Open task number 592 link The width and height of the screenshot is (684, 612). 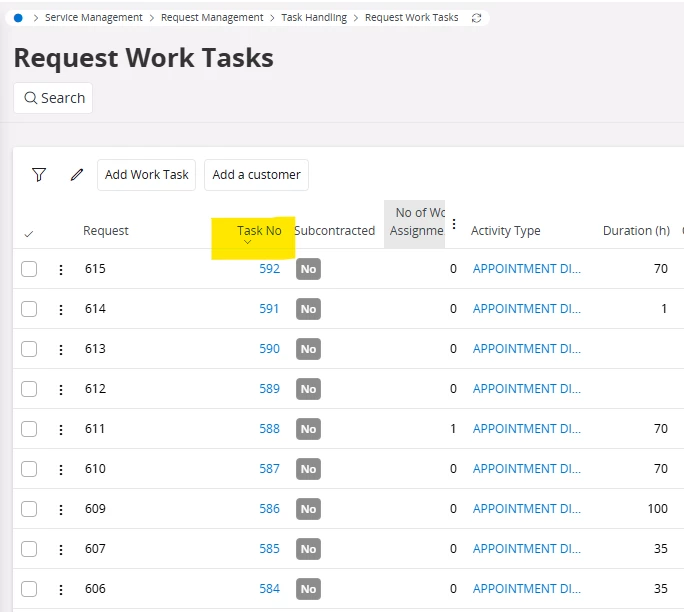269,269
